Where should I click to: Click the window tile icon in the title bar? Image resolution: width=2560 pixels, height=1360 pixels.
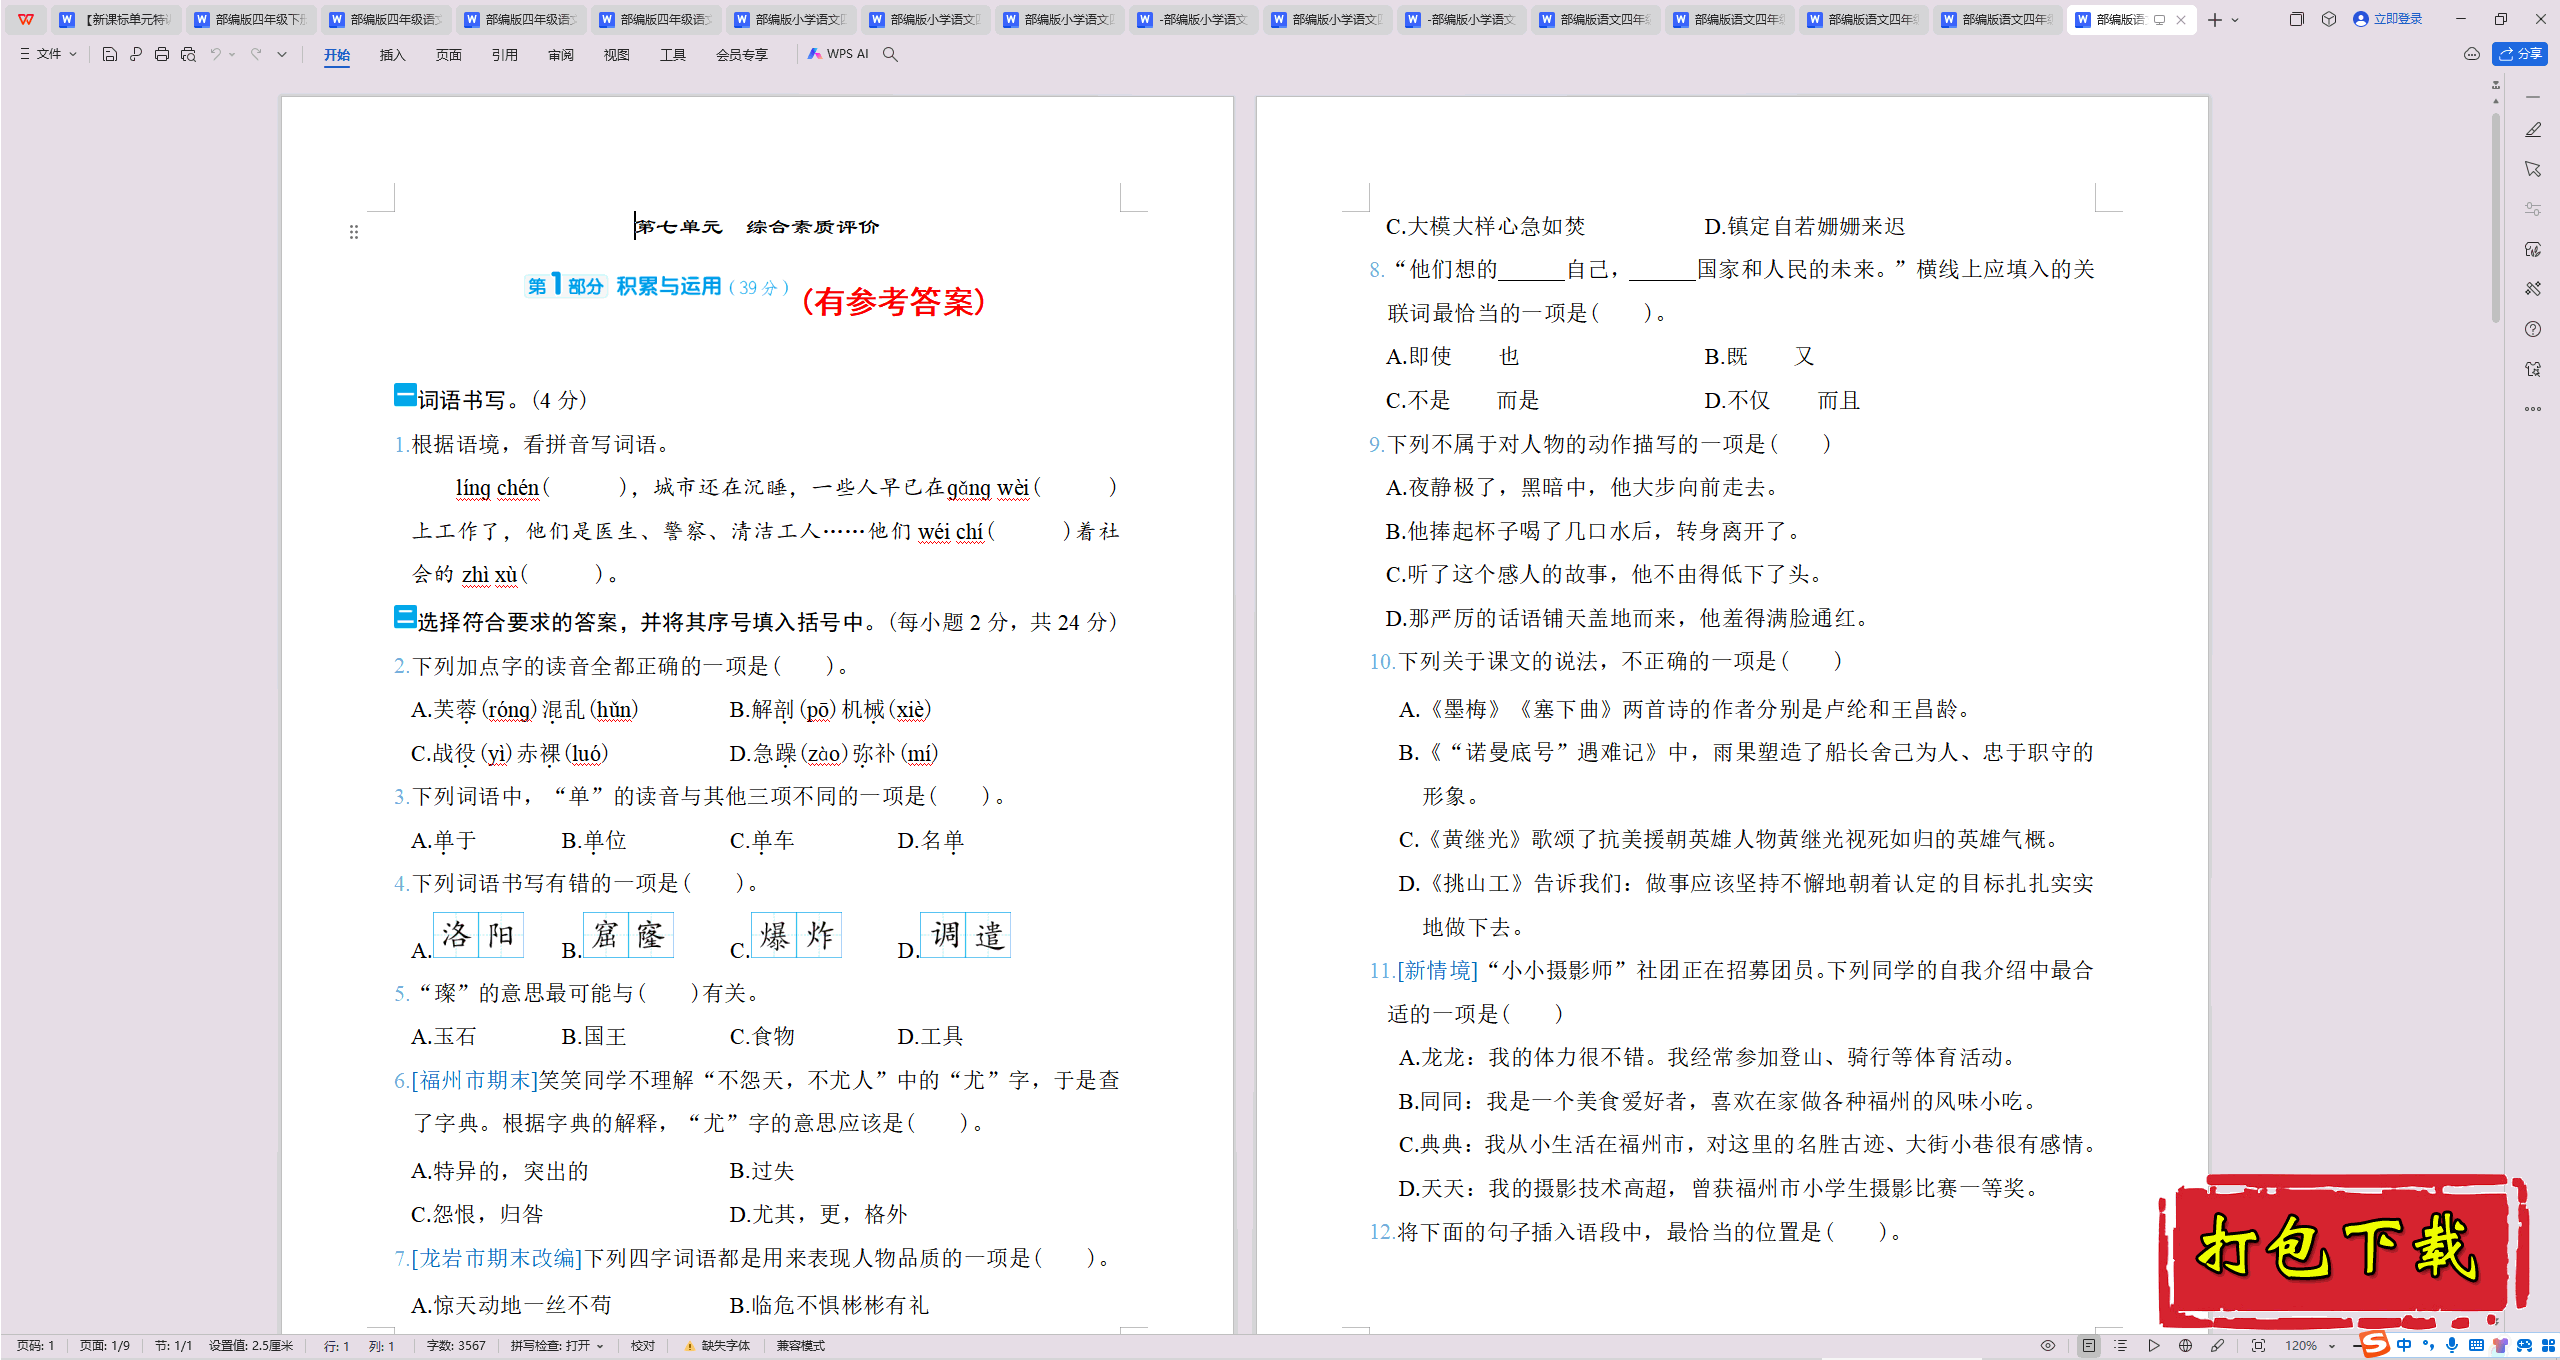click(2296, 19)
